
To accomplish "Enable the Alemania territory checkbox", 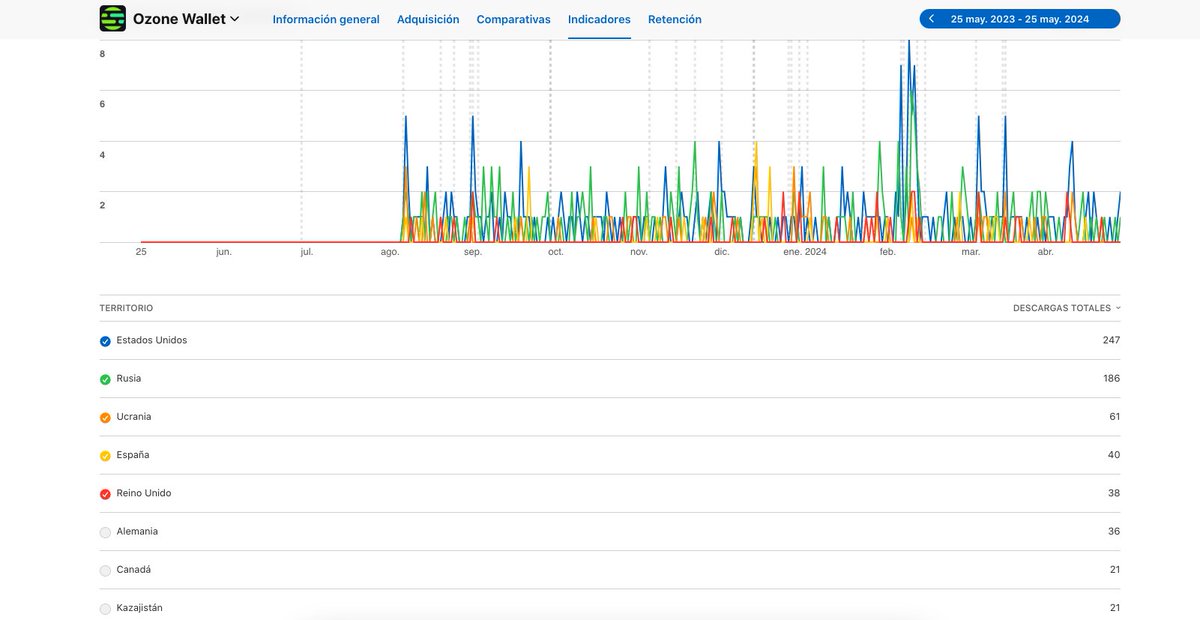I will [x=105, y=532].
